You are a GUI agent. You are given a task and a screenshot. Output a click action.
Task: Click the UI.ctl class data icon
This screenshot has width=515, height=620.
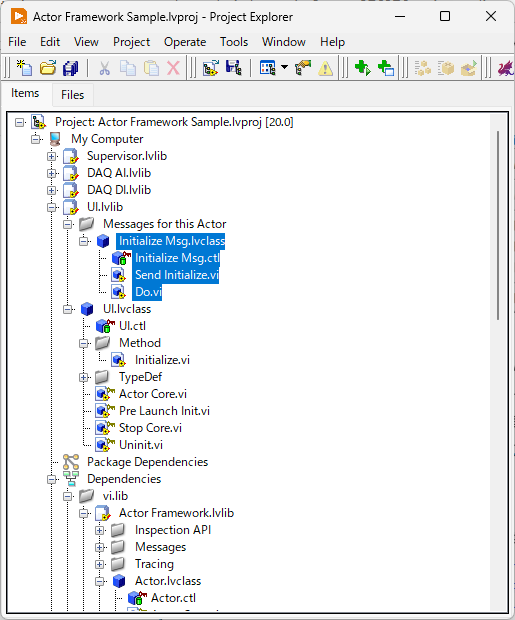105,326
